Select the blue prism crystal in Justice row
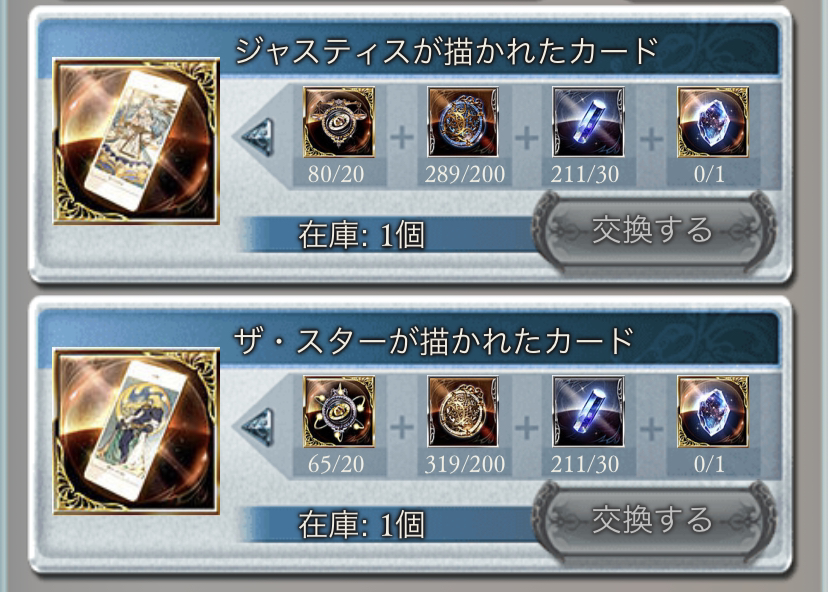The image size is (828, 592). click(x=588, y=122)
